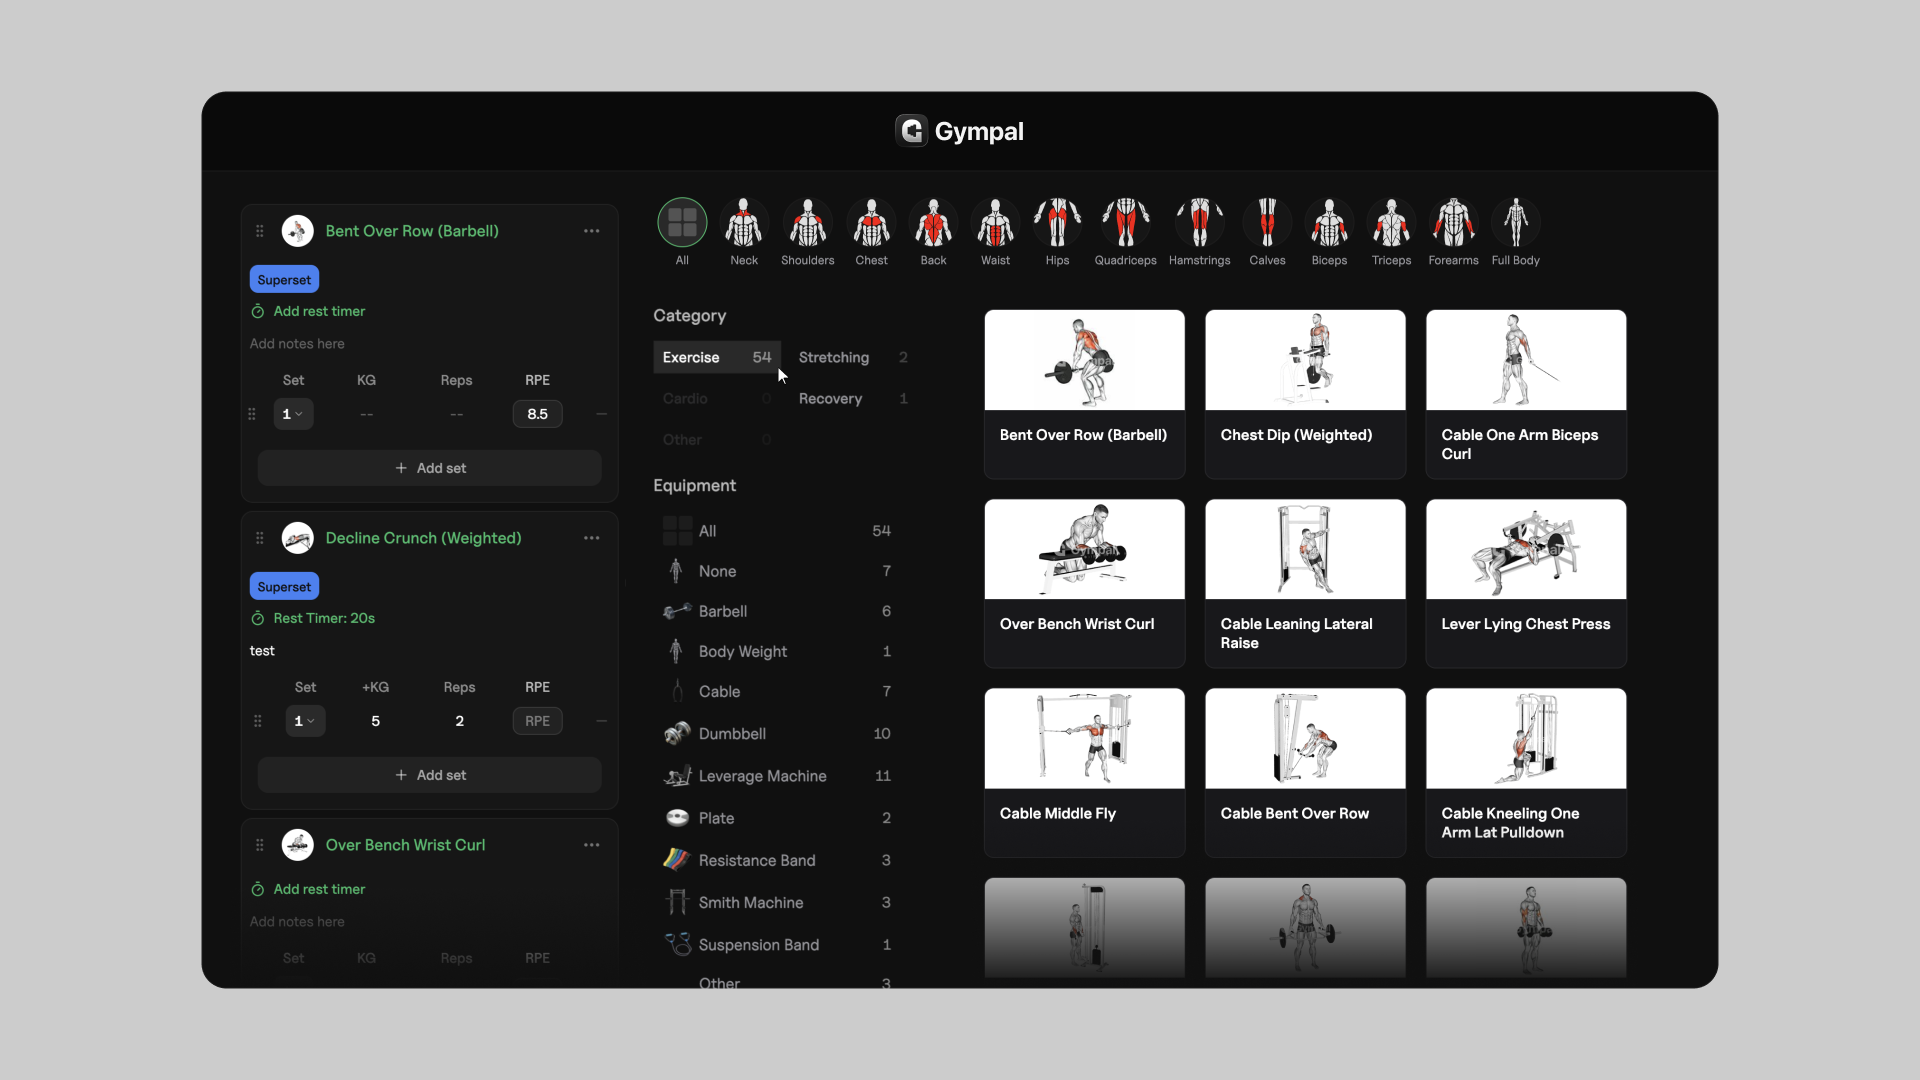Viewport: 1920px width, 1080px height.
Task: Select the Leverage Machine equipment filter
Action: coord(777,776)
